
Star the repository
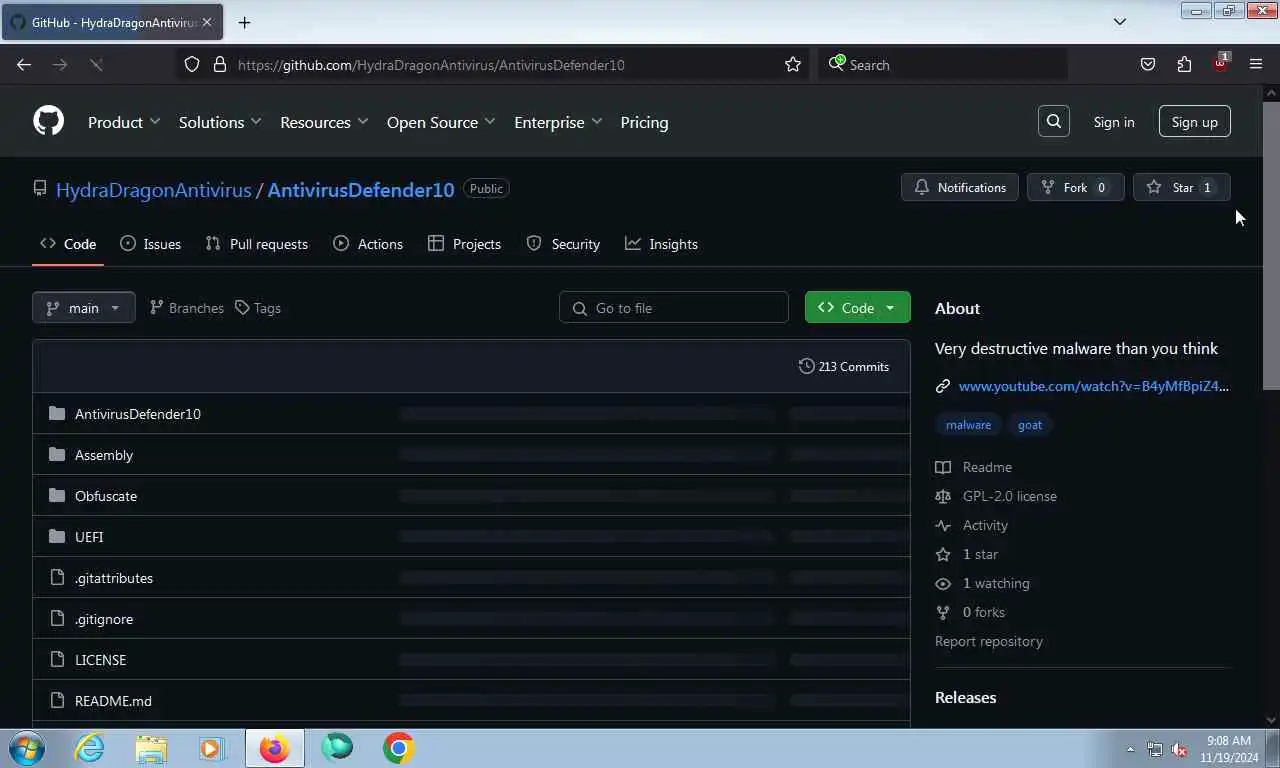[1182, 187]
